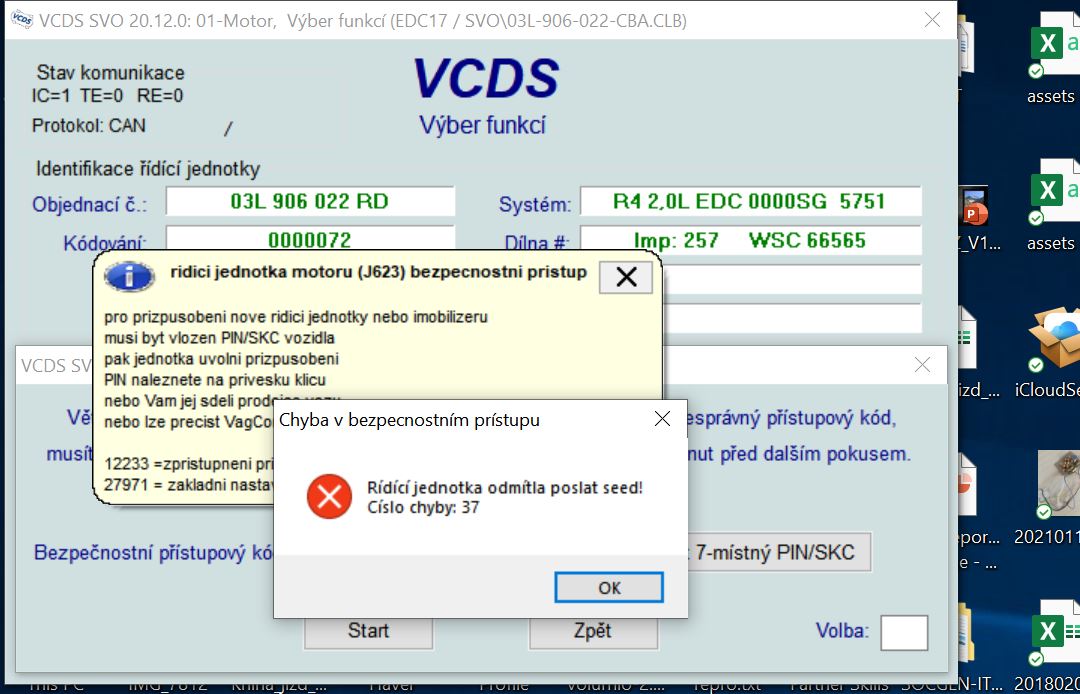Image resolution: width=1080 pixels, height=694 pixels.
Task: Click the Kódování field showing 0000072
Action: (x=309, y=240)
